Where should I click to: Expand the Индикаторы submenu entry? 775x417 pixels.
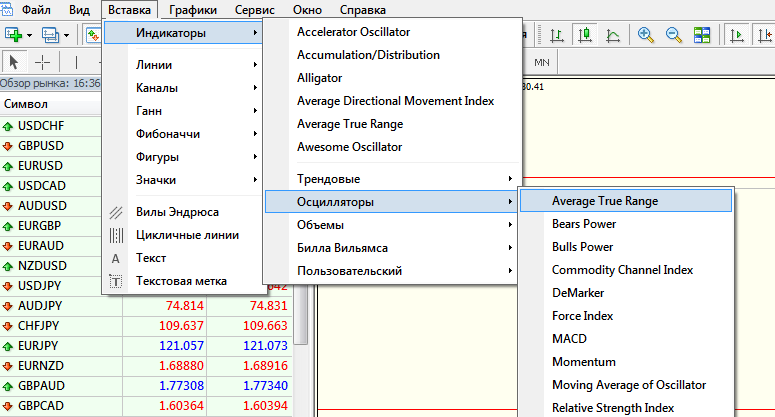pos(183,33)
